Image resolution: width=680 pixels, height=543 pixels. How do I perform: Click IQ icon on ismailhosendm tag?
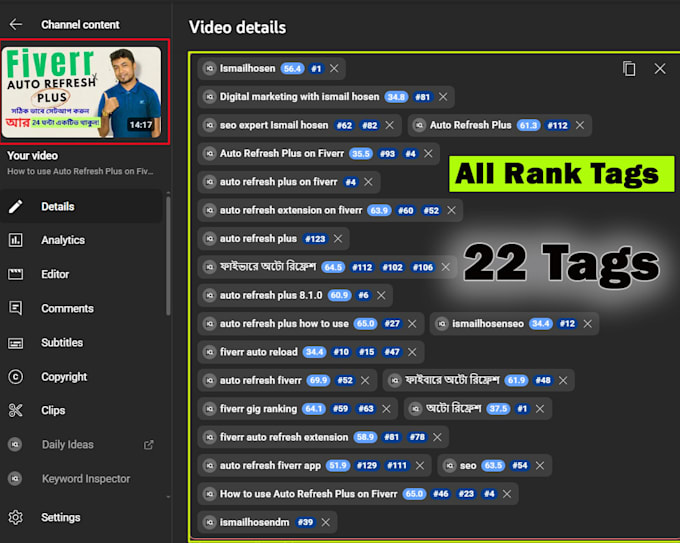pos(209,522)
